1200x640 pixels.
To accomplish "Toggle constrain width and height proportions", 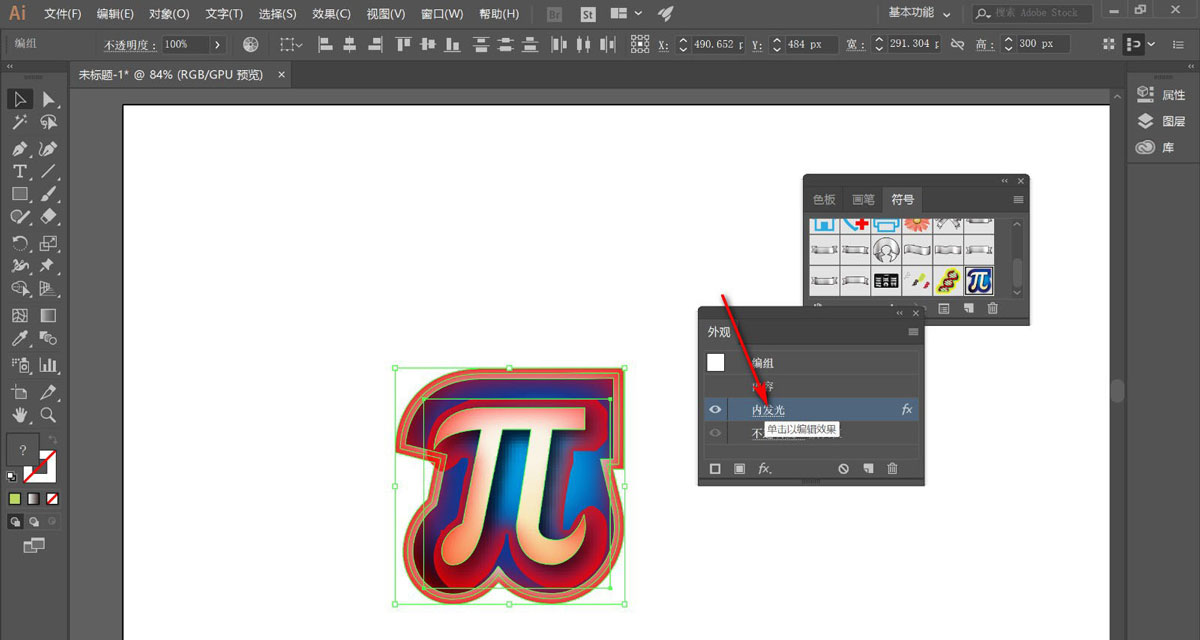I will [x=957, y=44].
